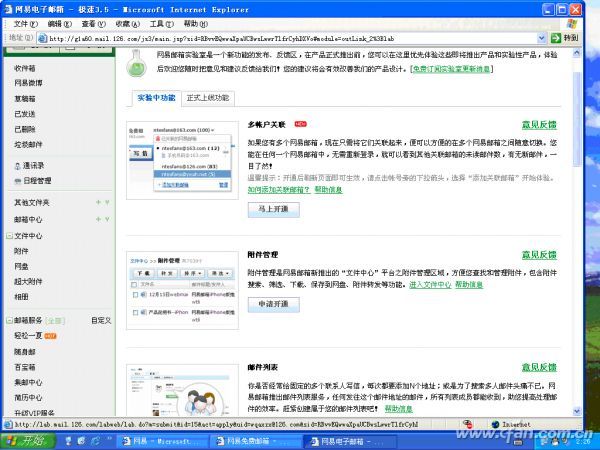Click 帮助信息 link under 附件管理

469,285
